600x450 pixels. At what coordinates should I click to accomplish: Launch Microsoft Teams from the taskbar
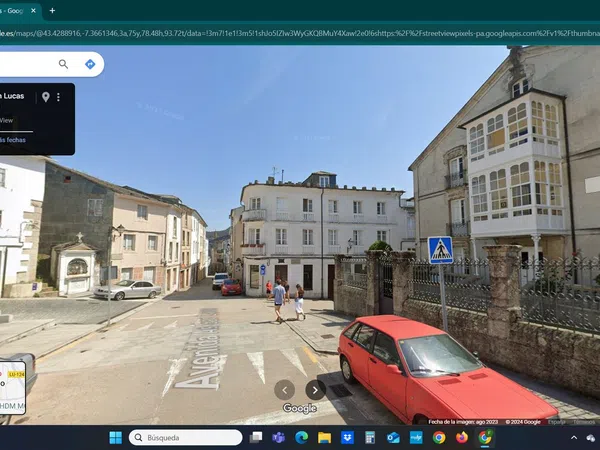click(x=279, y=438)
